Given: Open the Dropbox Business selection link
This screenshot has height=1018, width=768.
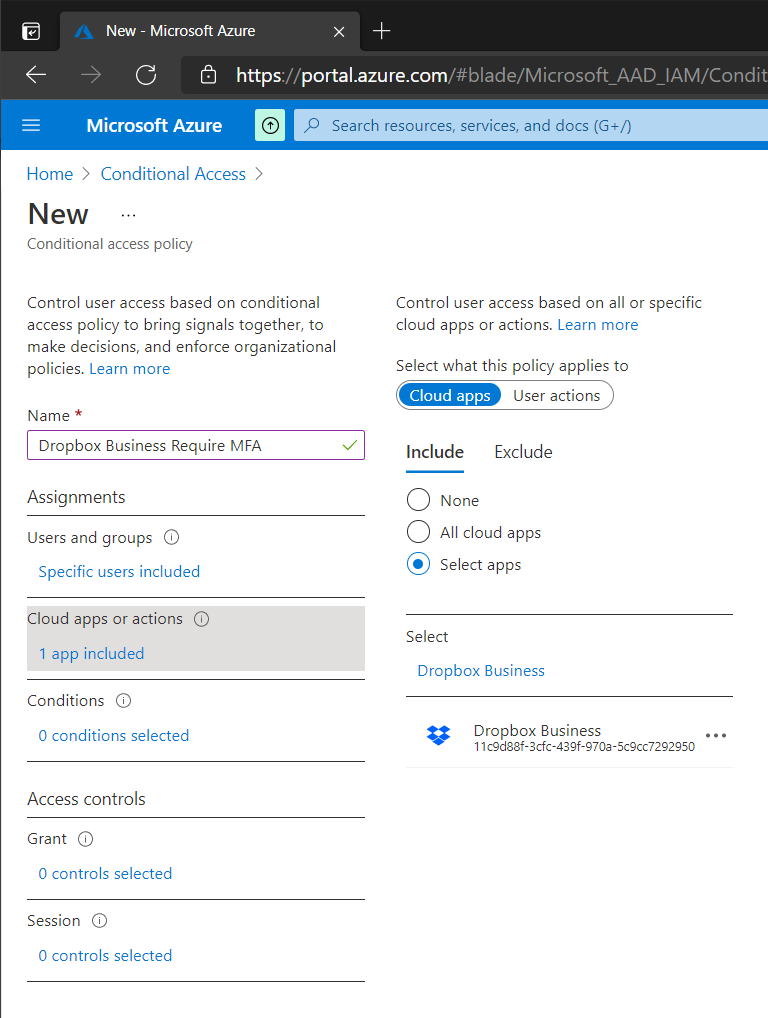Looking at the screenshot, I should pyautogui.click(x=481, y=671).
